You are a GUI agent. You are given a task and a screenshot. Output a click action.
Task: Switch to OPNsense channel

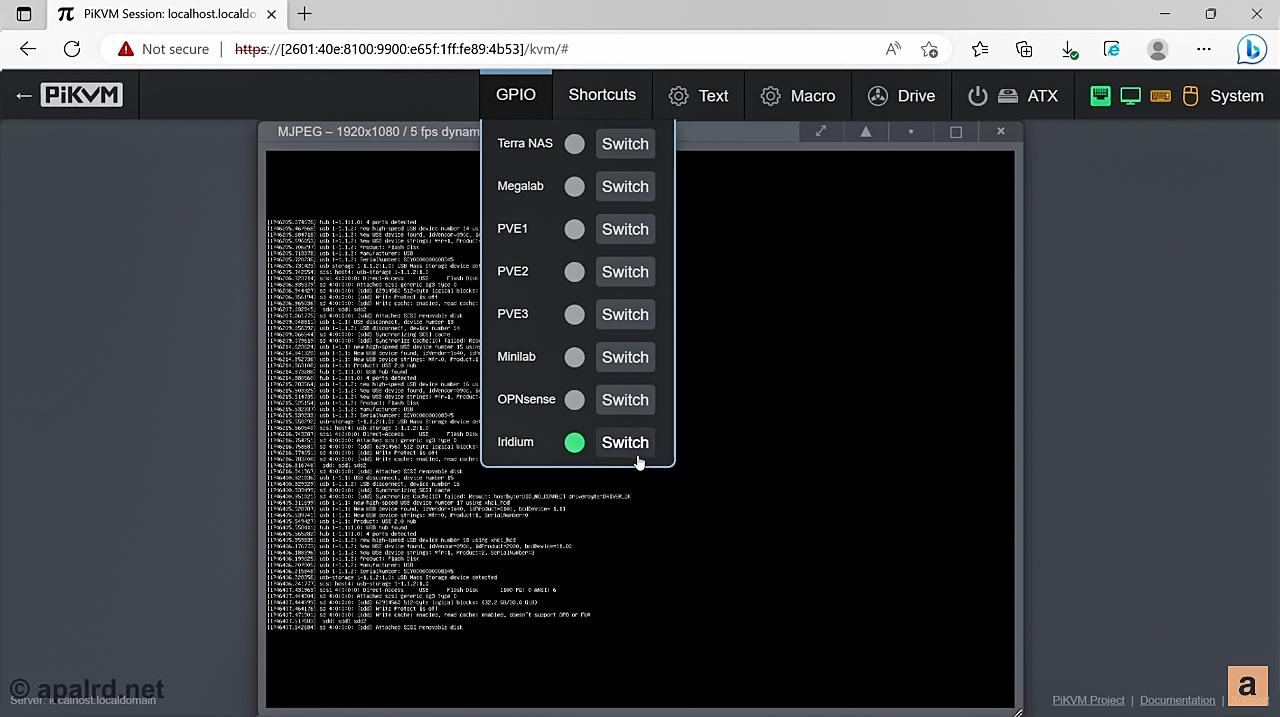point(625,400)
